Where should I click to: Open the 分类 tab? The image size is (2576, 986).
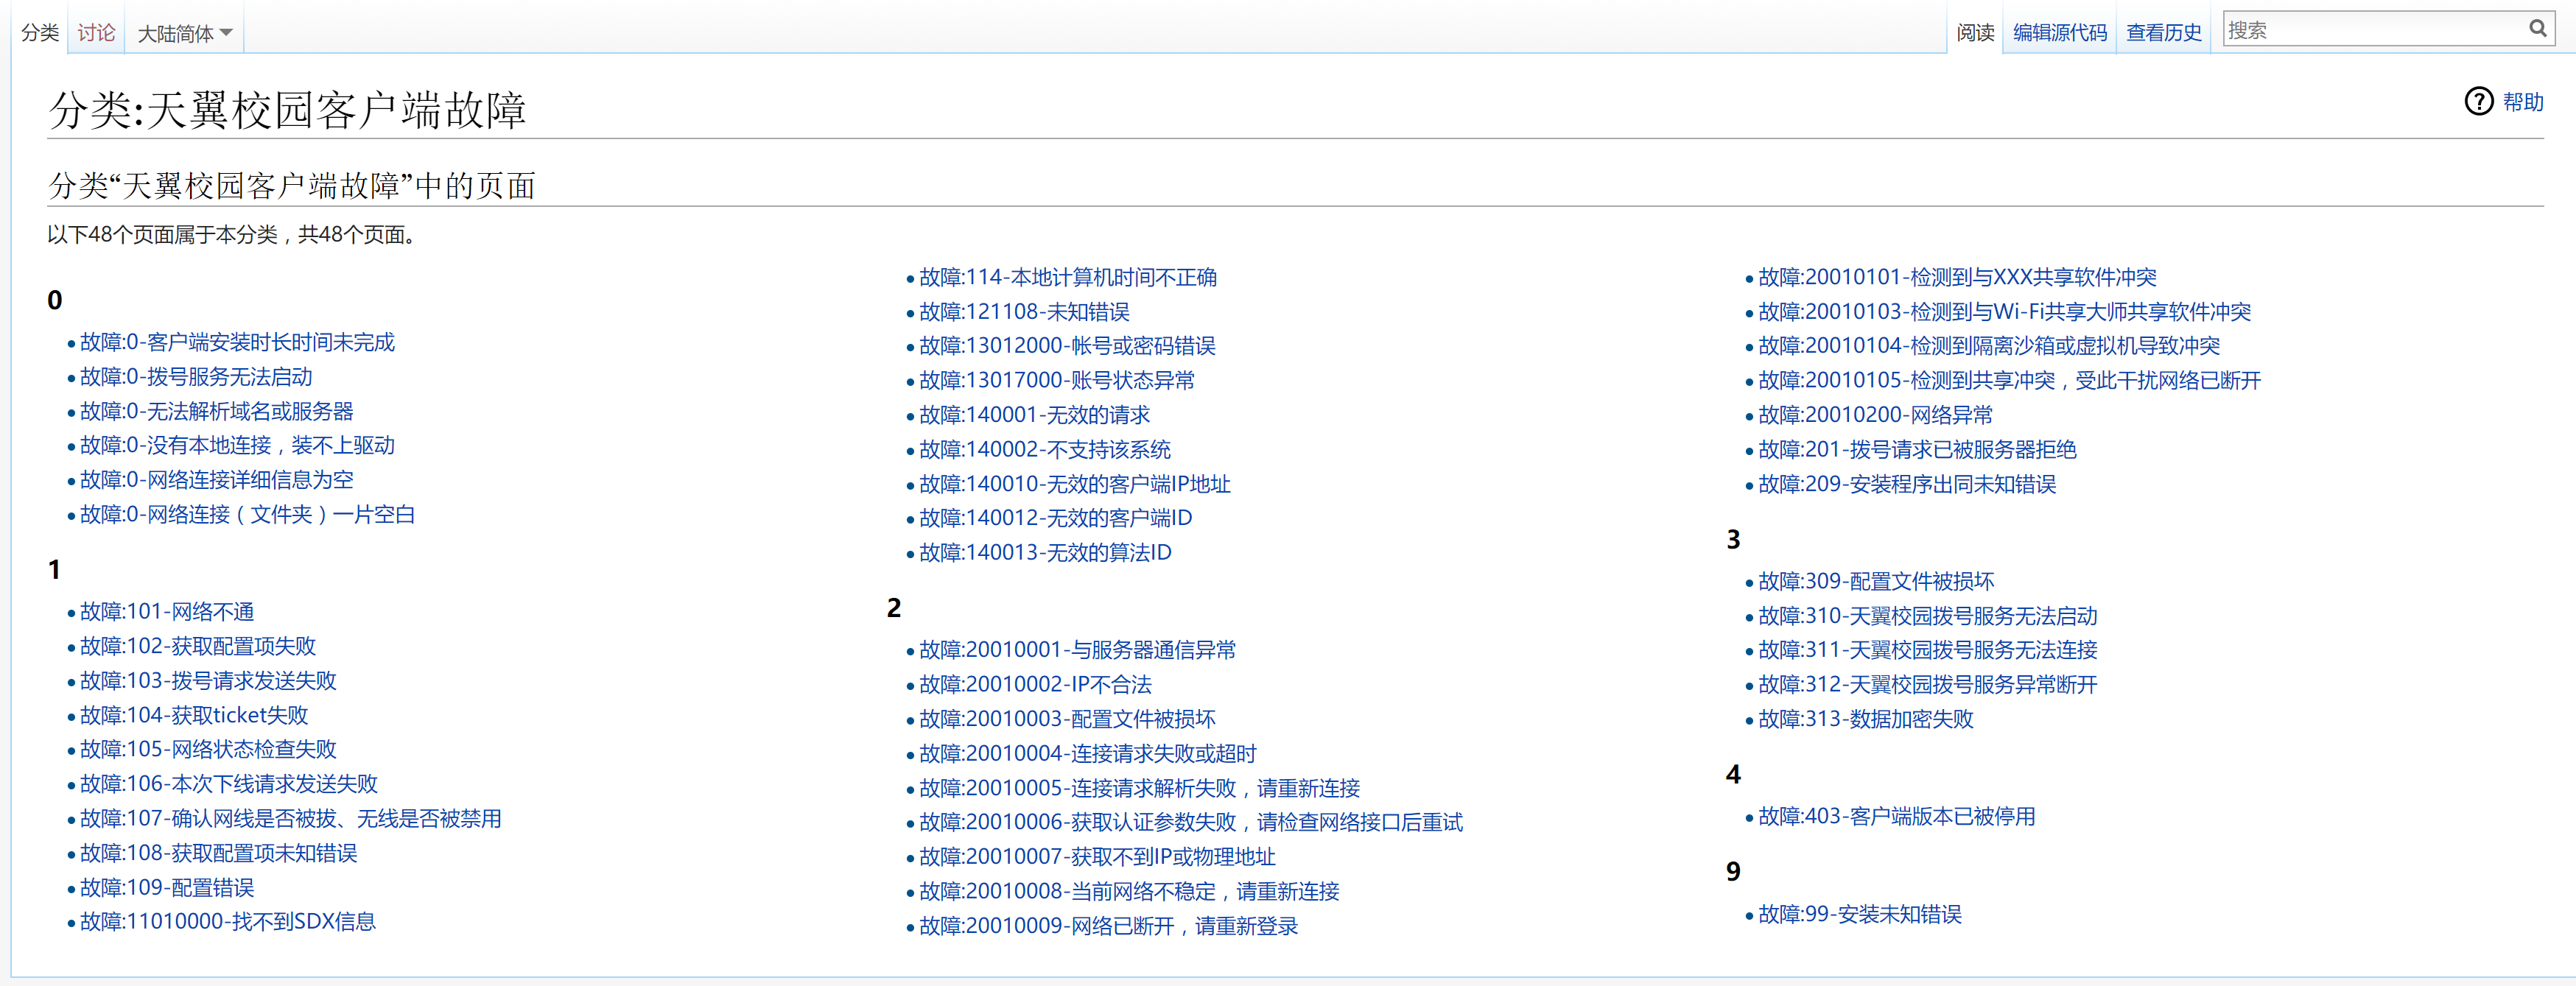(x=40, y=33)
